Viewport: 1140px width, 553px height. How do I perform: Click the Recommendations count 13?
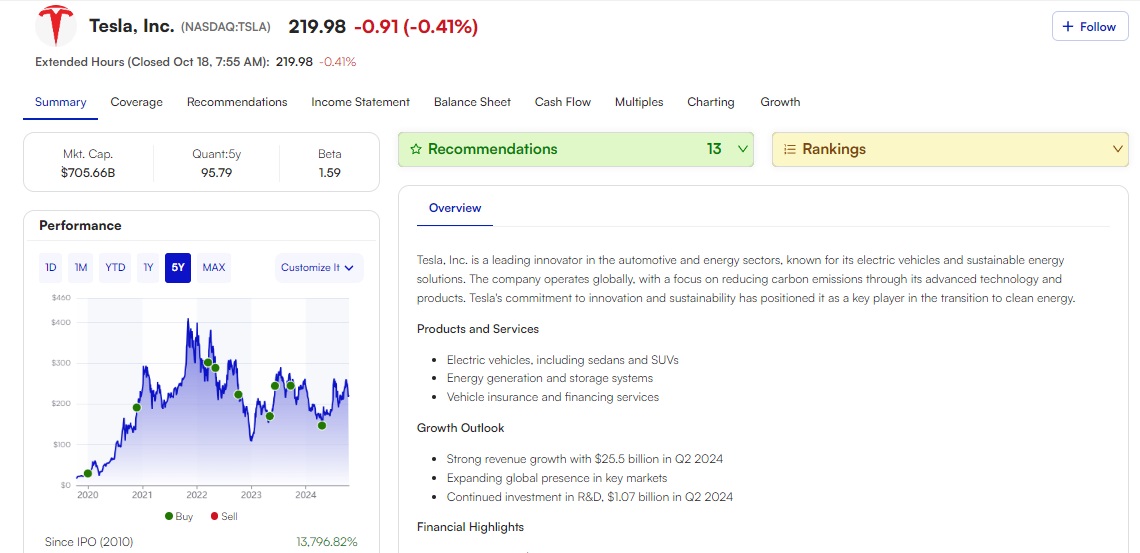click(x=714, y=149)
